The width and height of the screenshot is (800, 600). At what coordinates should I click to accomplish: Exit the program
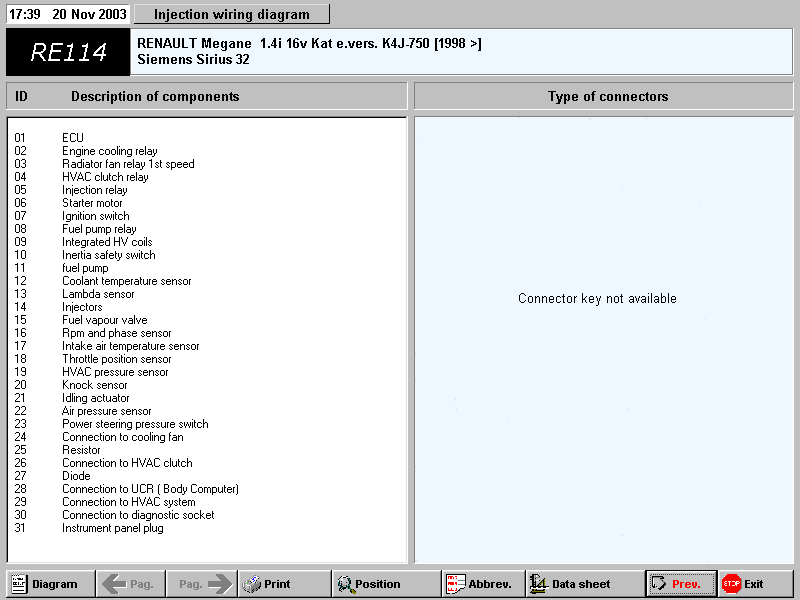[x=756, y=584]
